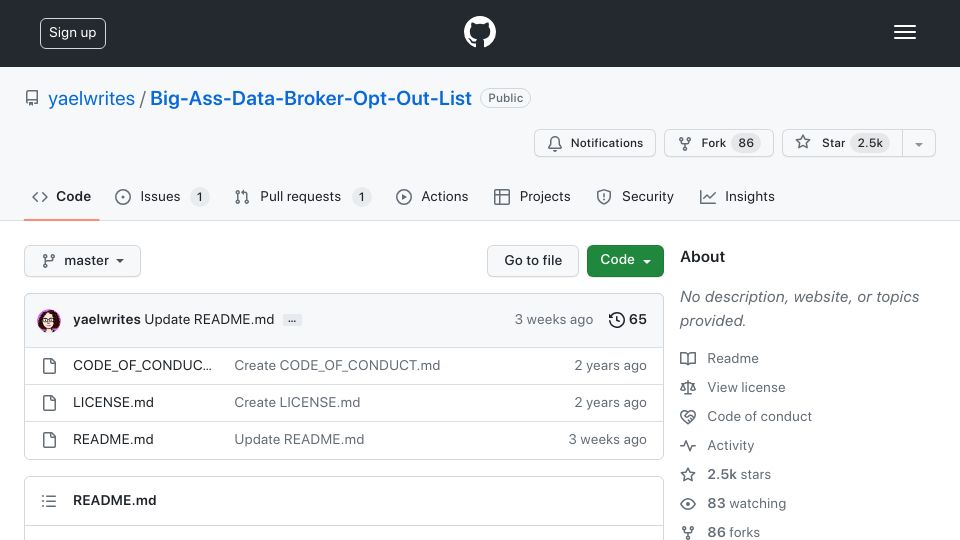Click the 3 weeks ago commit timestamp

point(553,320)
